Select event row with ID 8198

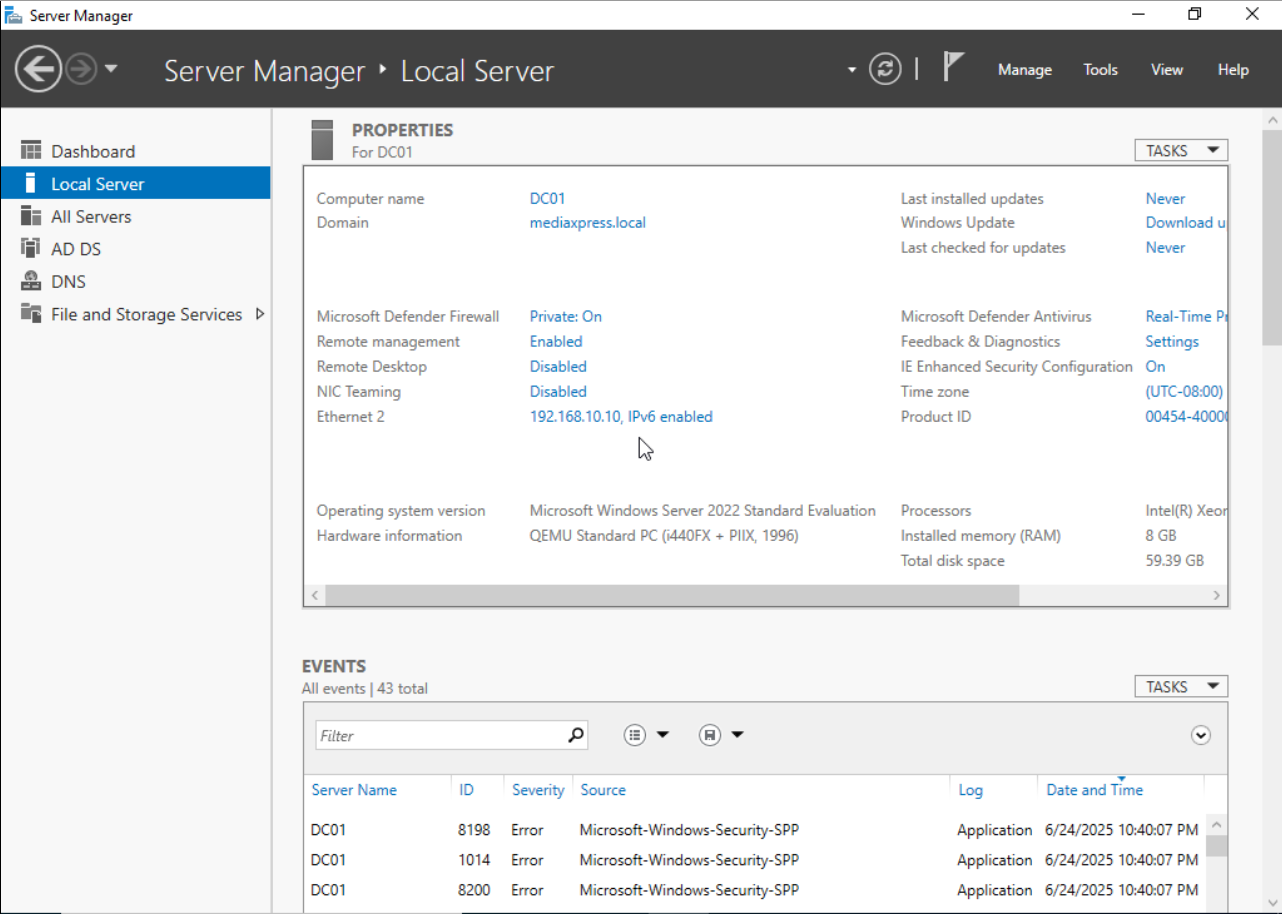[755, 829]
